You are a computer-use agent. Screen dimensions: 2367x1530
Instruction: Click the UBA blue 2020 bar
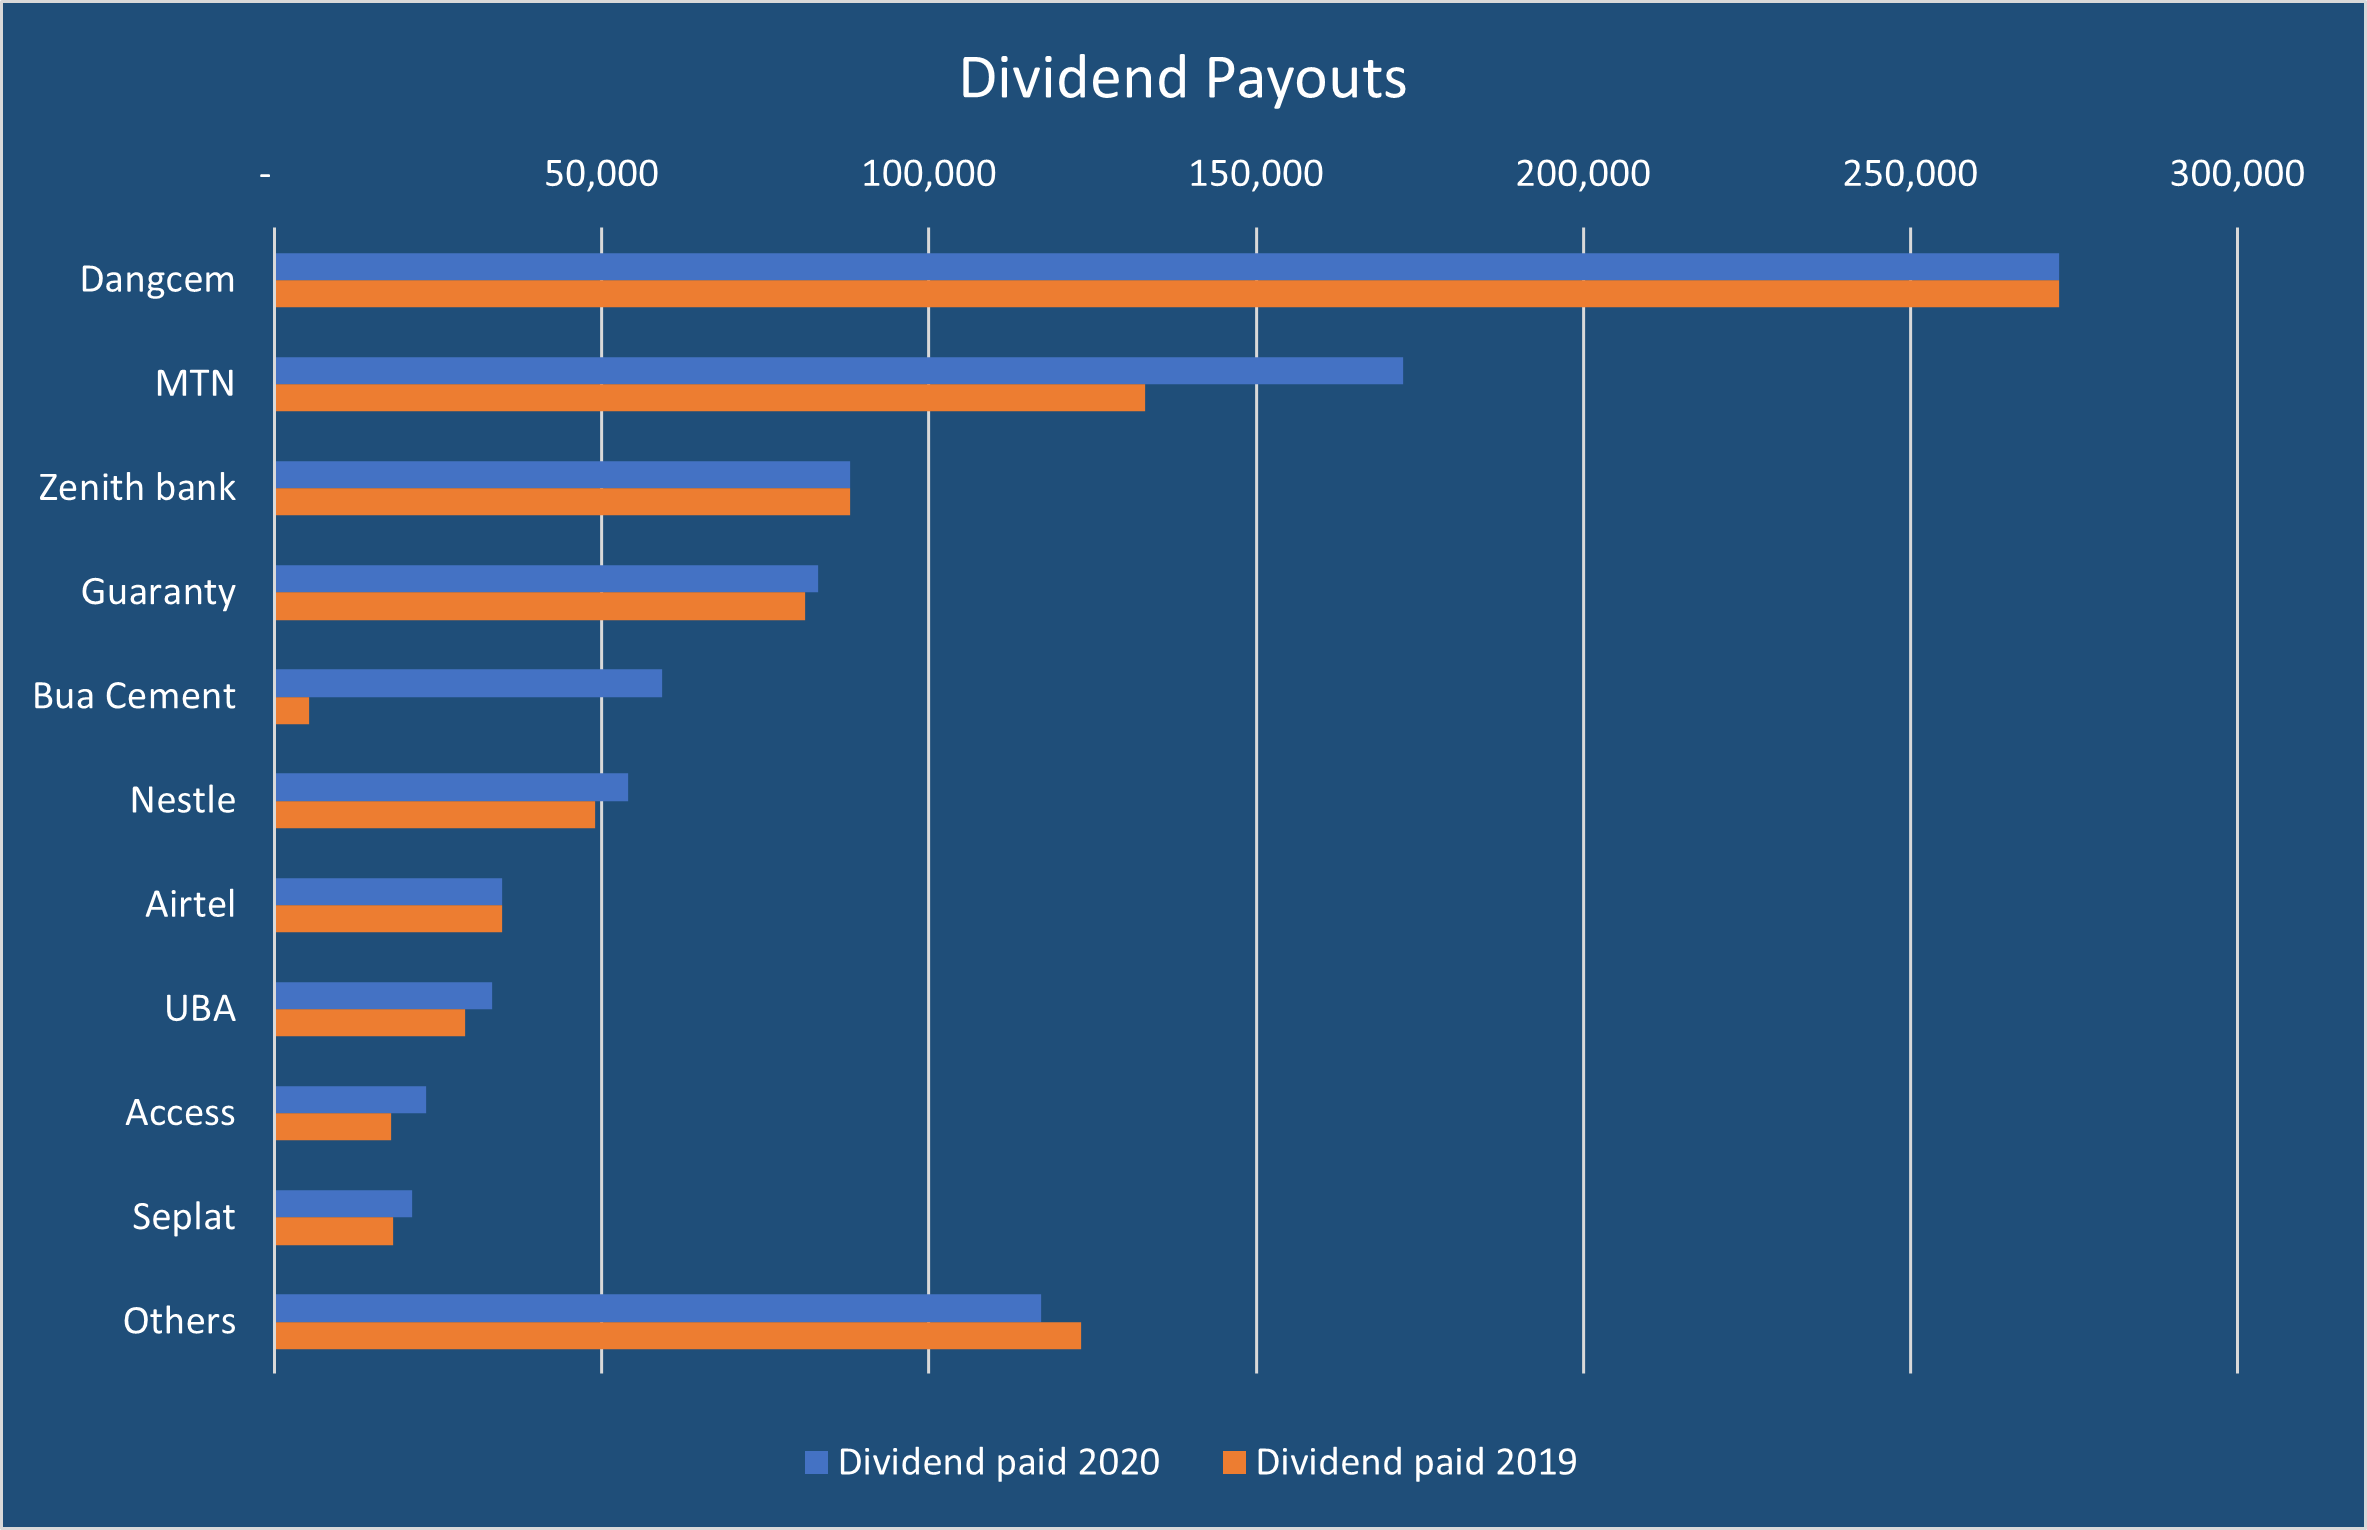[x=383, y=995]
